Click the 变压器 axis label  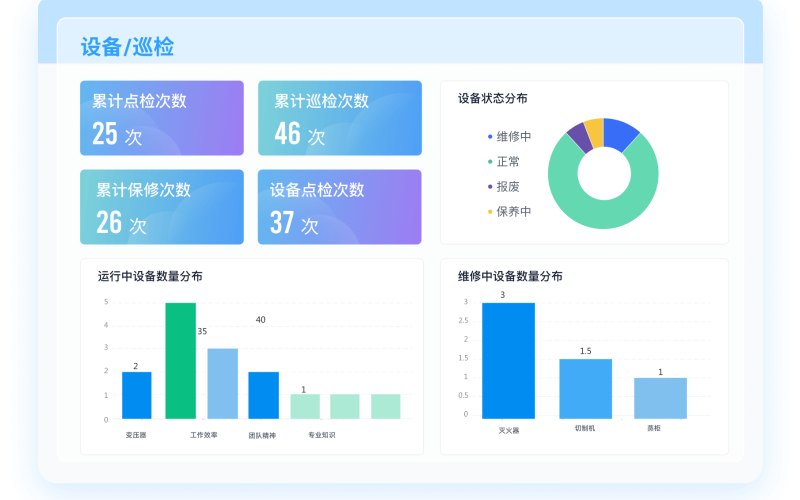[136, 435]
